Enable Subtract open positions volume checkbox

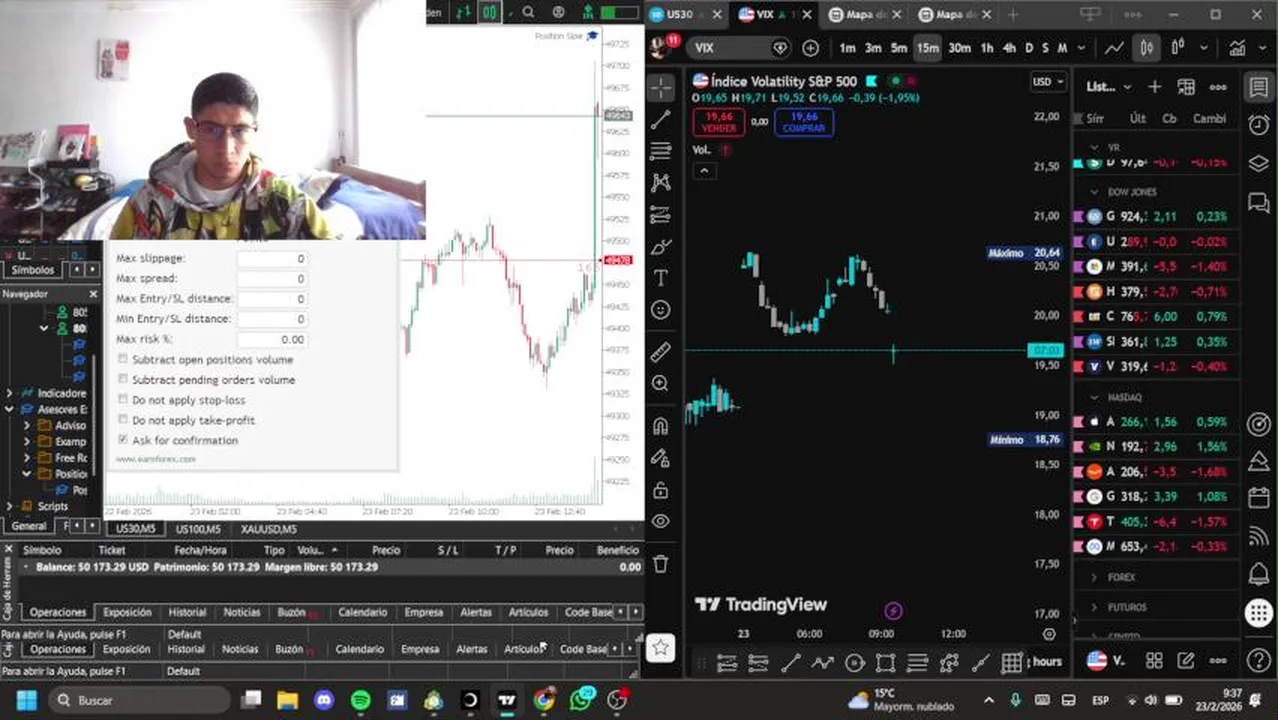pyautogui.click(x=123, y=359)
